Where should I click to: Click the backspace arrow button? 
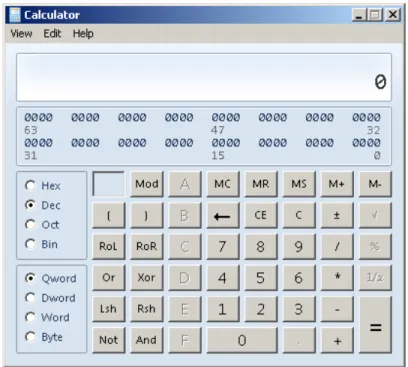[223, 215]
